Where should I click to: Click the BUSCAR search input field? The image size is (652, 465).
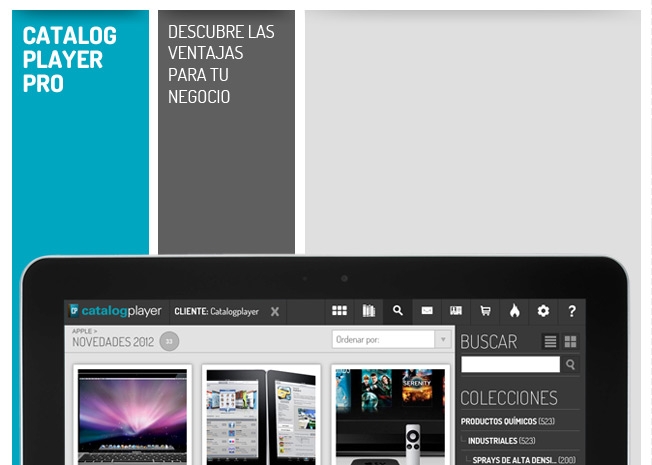(511, 364)
